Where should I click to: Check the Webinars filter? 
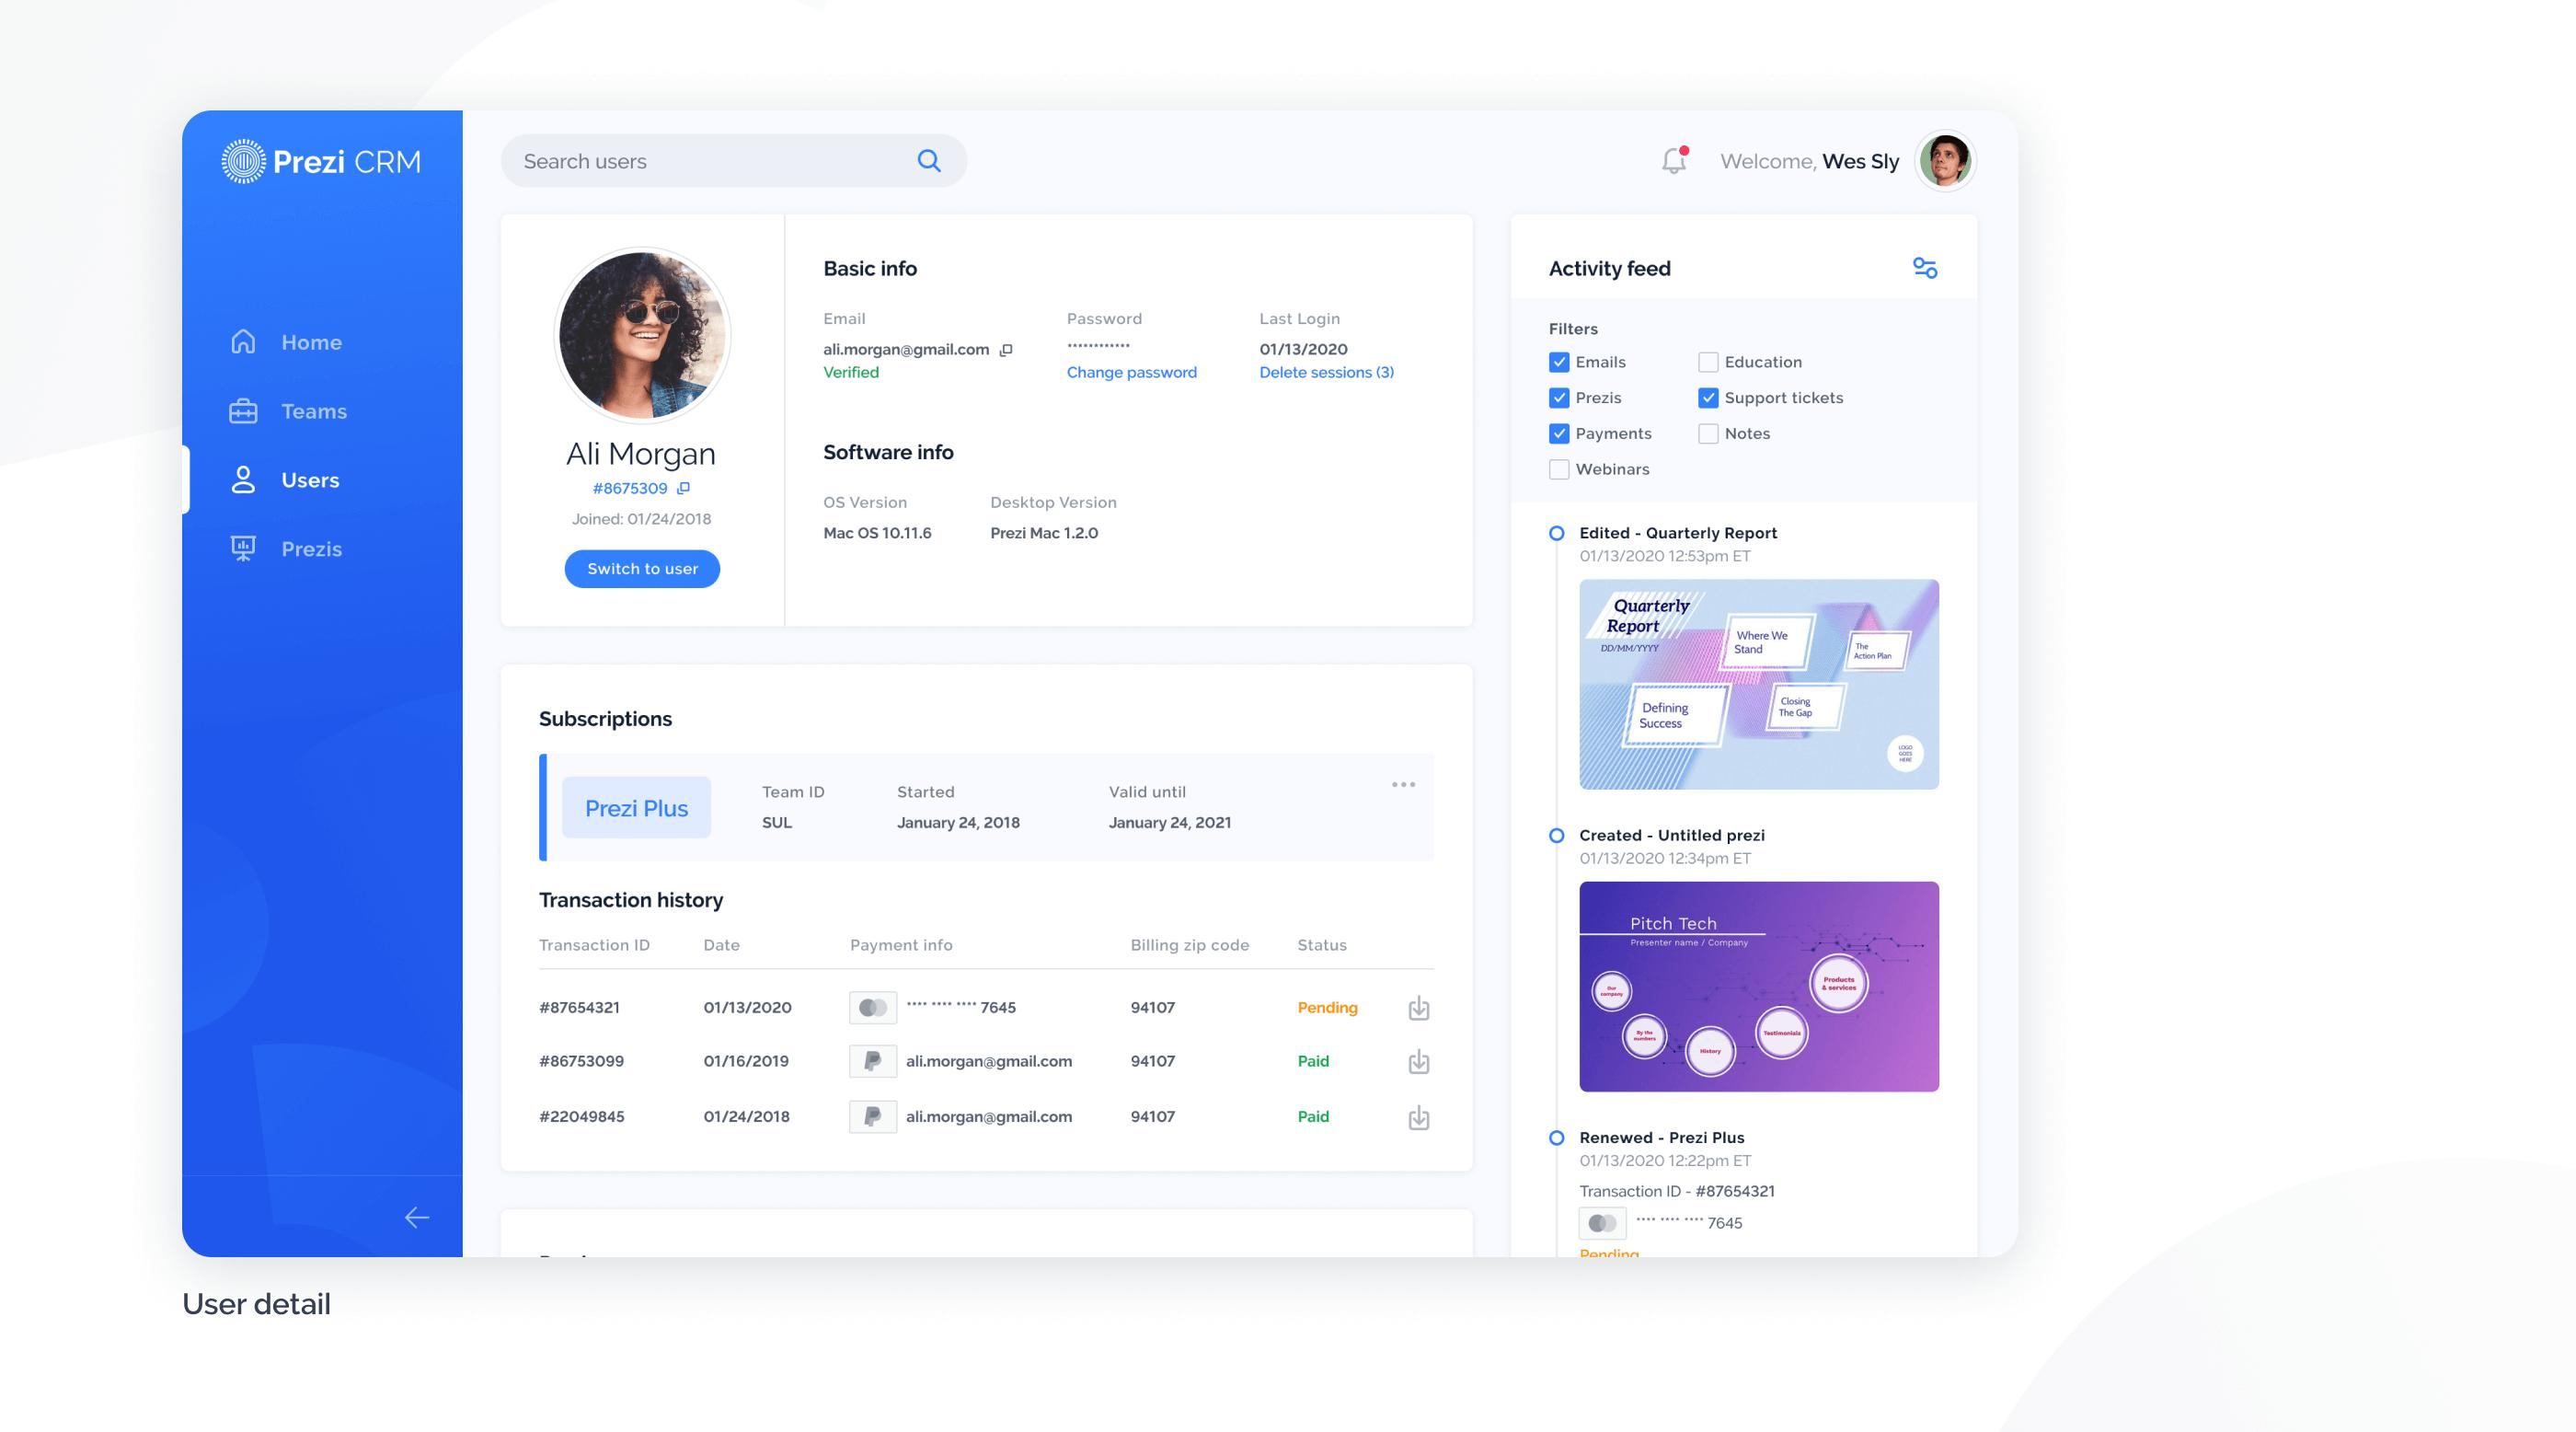(1559, 469)
